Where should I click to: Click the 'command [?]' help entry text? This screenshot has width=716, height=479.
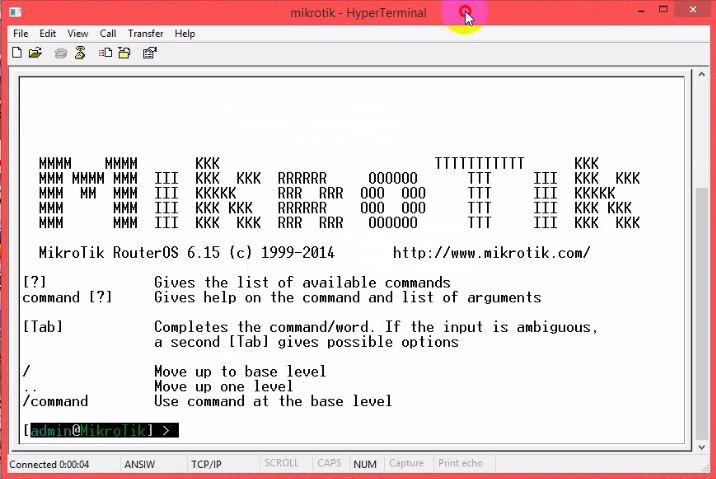[x=67, y=297]
